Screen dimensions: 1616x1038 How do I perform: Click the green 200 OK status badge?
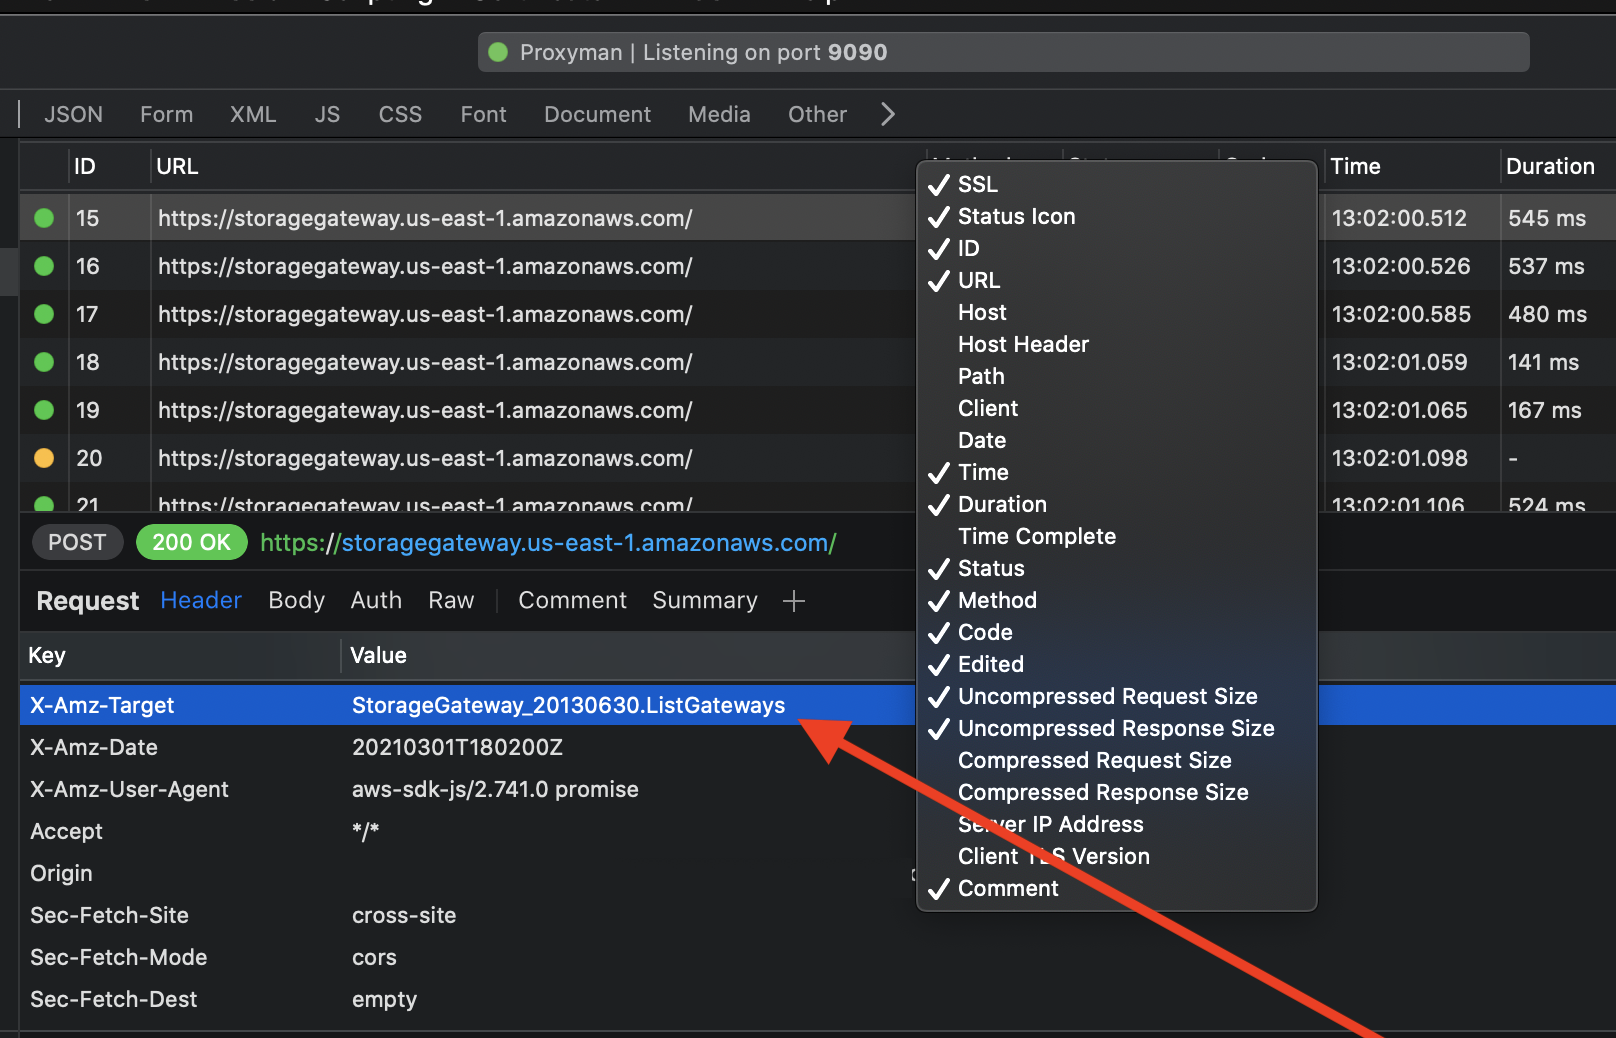(x=191, y=542)
